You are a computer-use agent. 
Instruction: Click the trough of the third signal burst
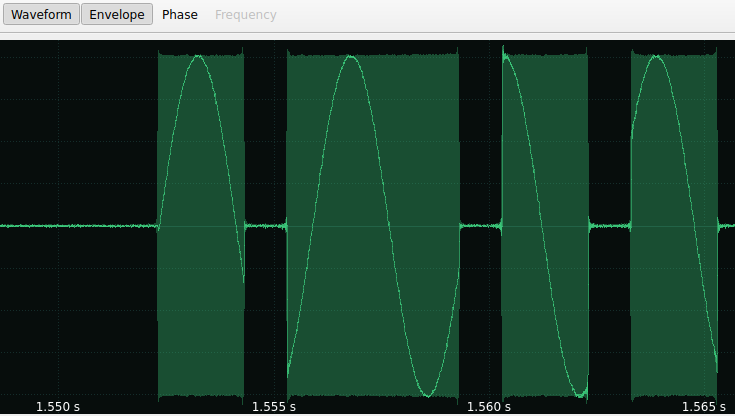581,393
